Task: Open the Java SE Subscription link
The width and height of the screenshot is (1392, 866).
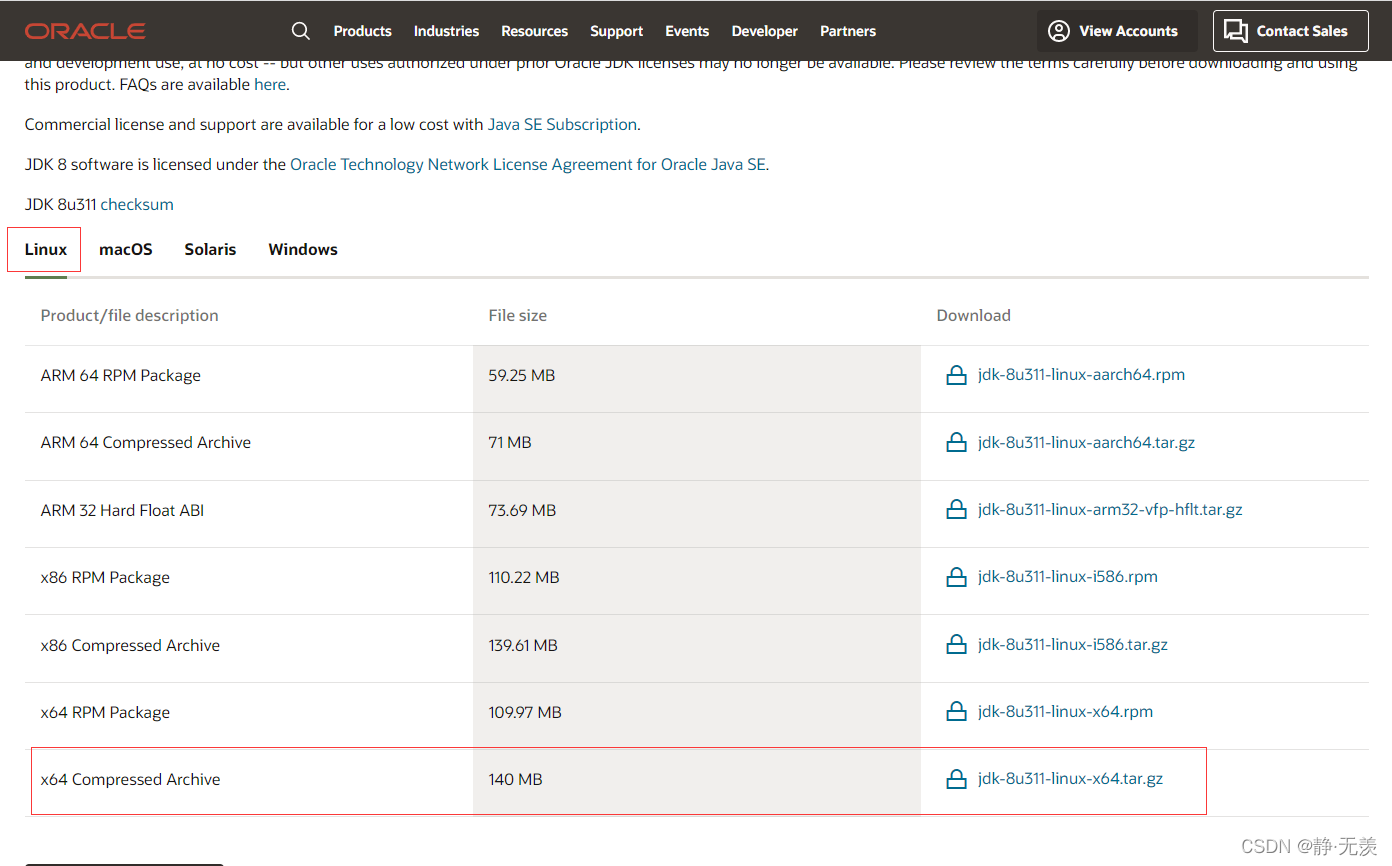Action: point(562,125)
